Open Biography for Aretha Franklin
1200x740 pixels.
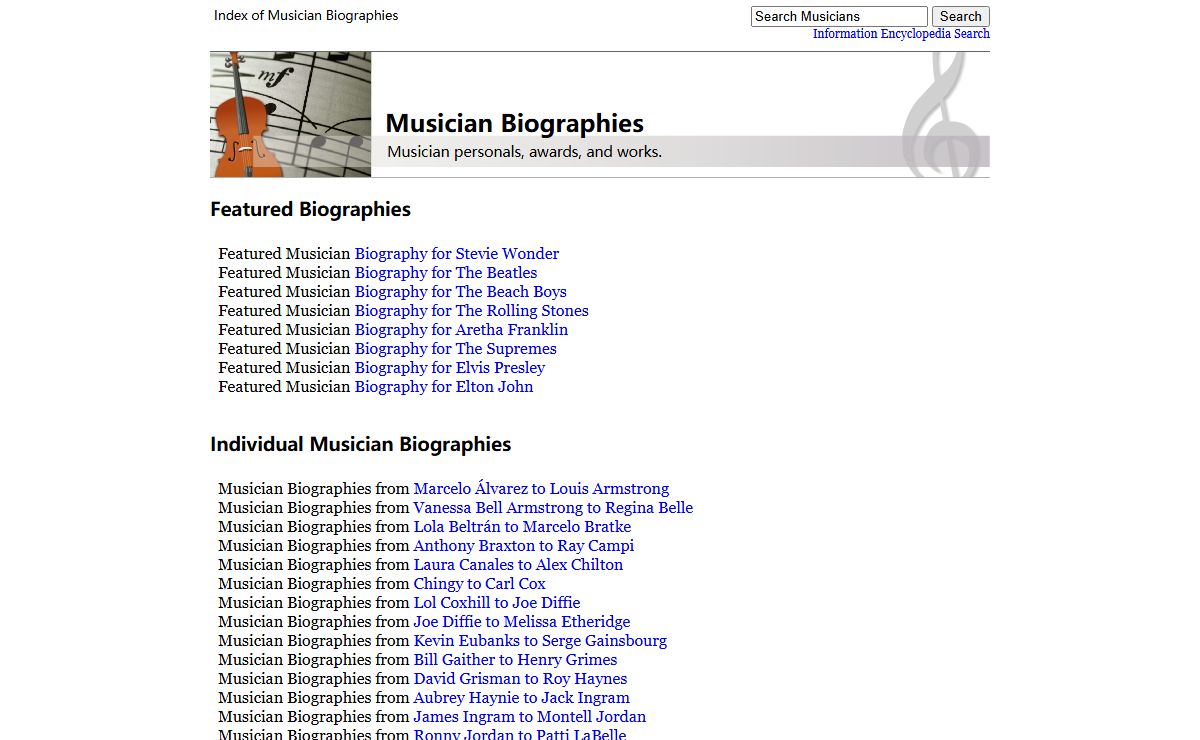461,330
